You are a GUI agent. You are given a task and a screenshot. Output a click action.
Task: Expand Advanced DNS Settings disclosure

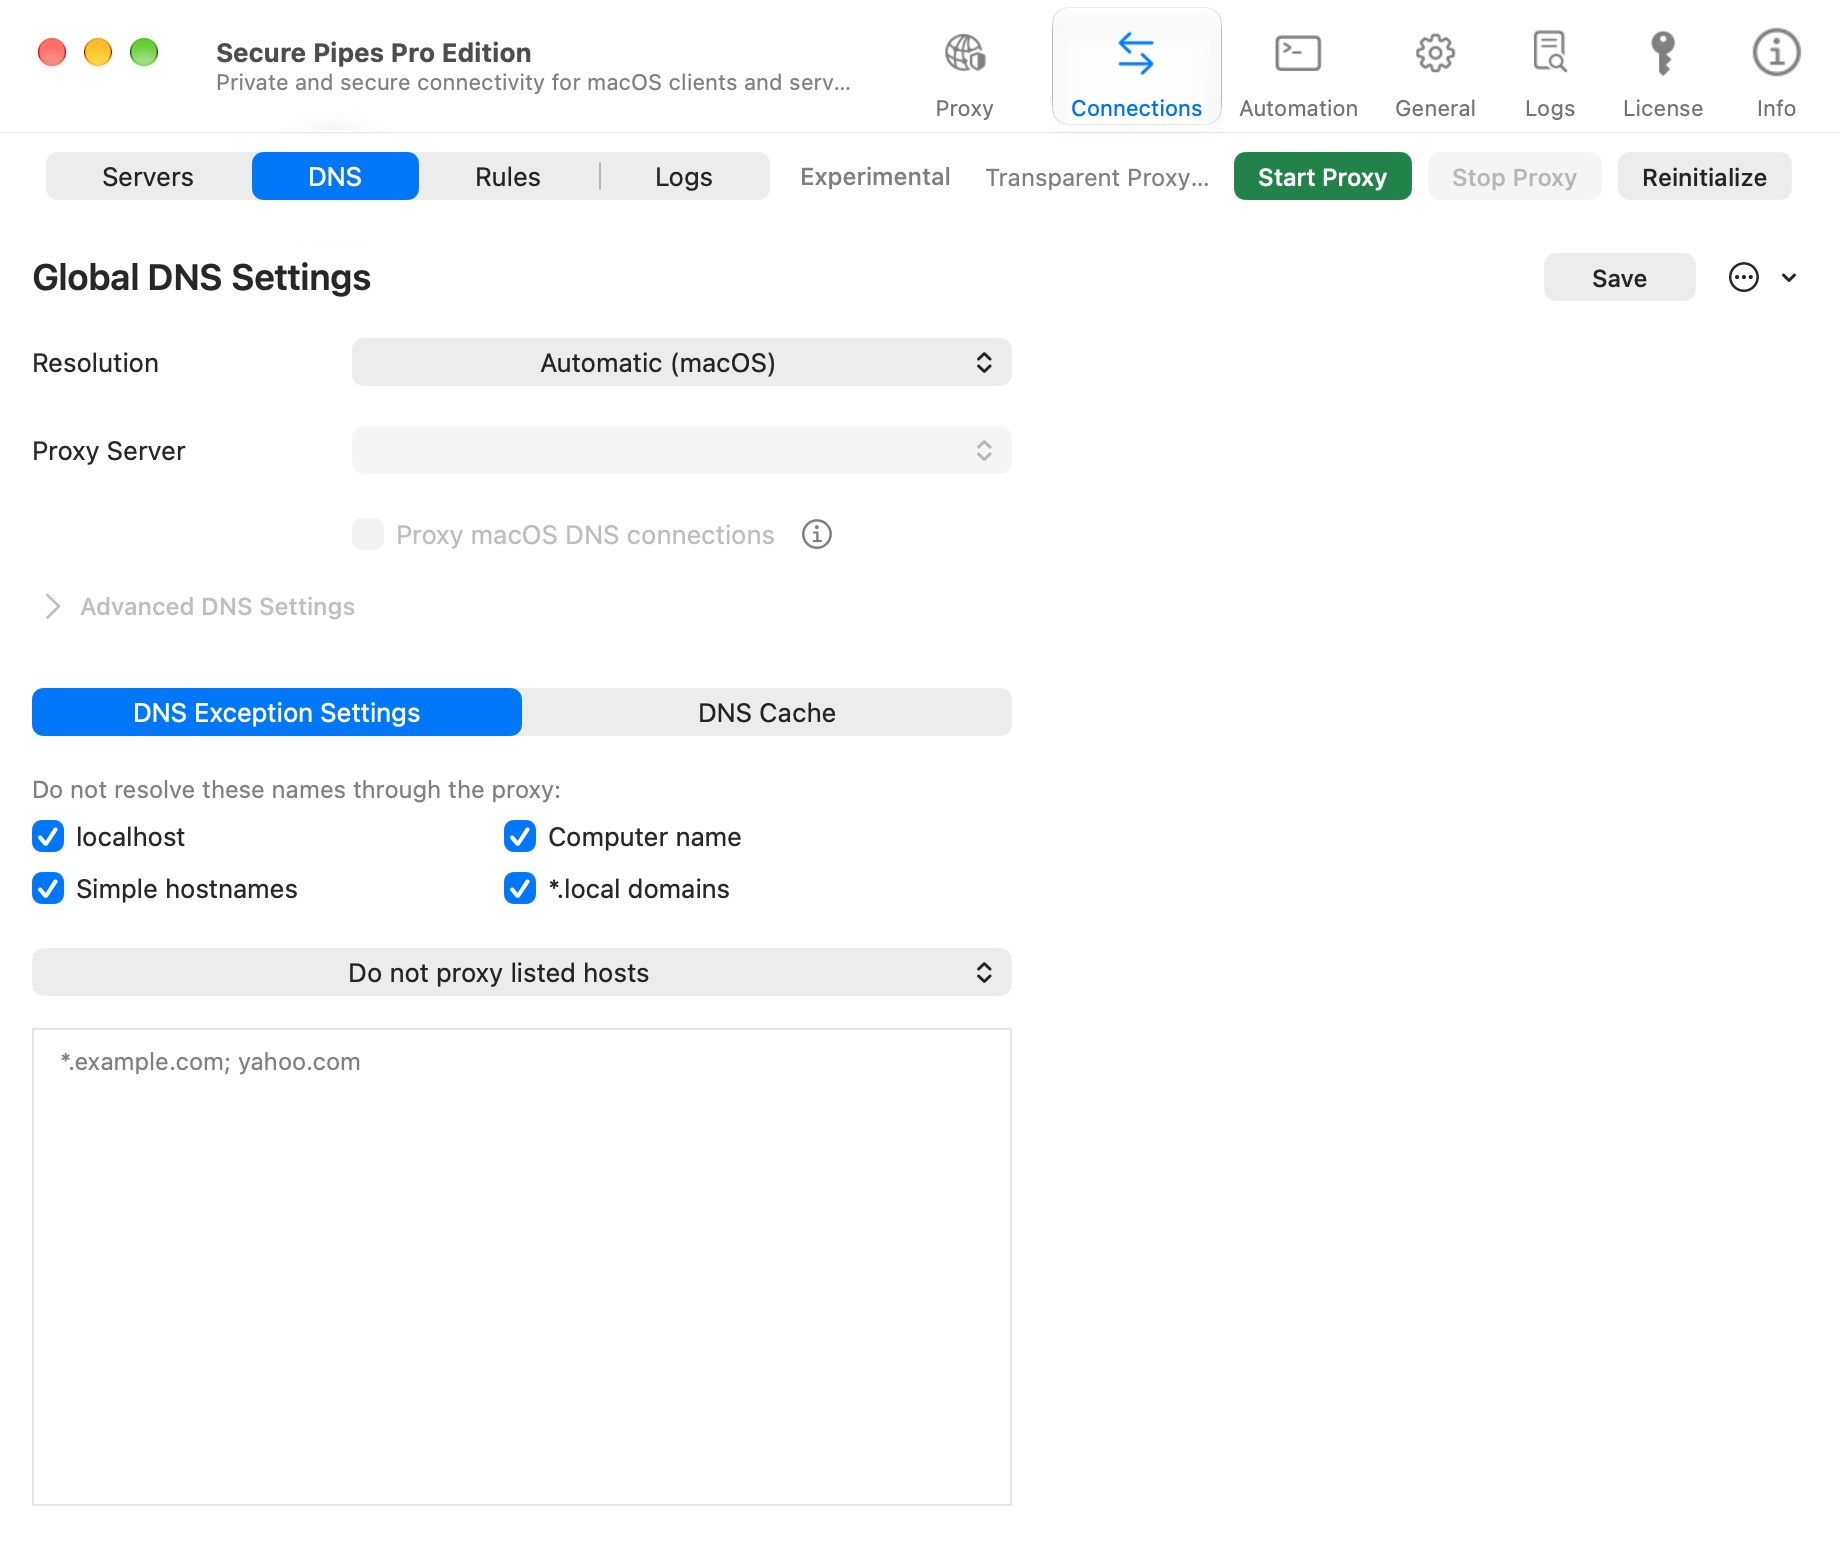click(53, 606)
